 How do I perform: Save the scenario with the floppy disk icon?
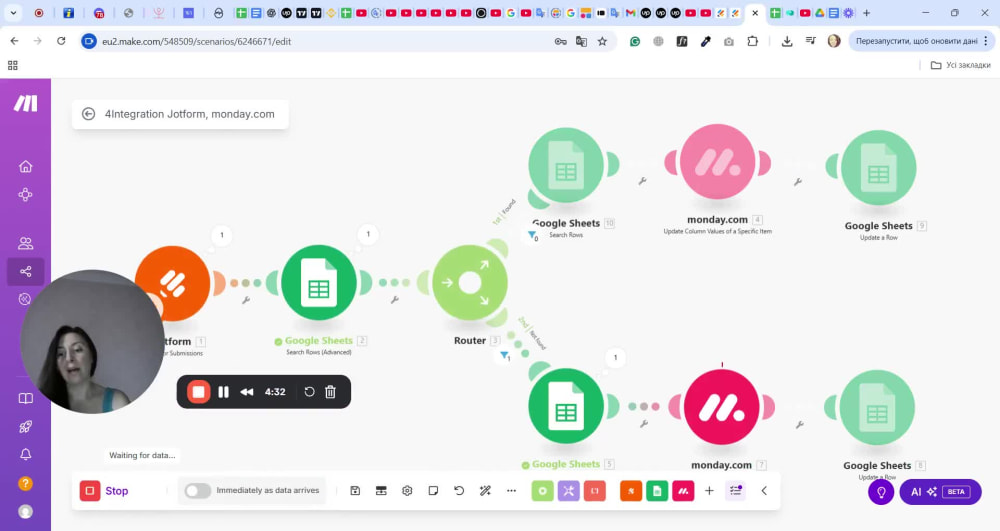click(355, 491)
